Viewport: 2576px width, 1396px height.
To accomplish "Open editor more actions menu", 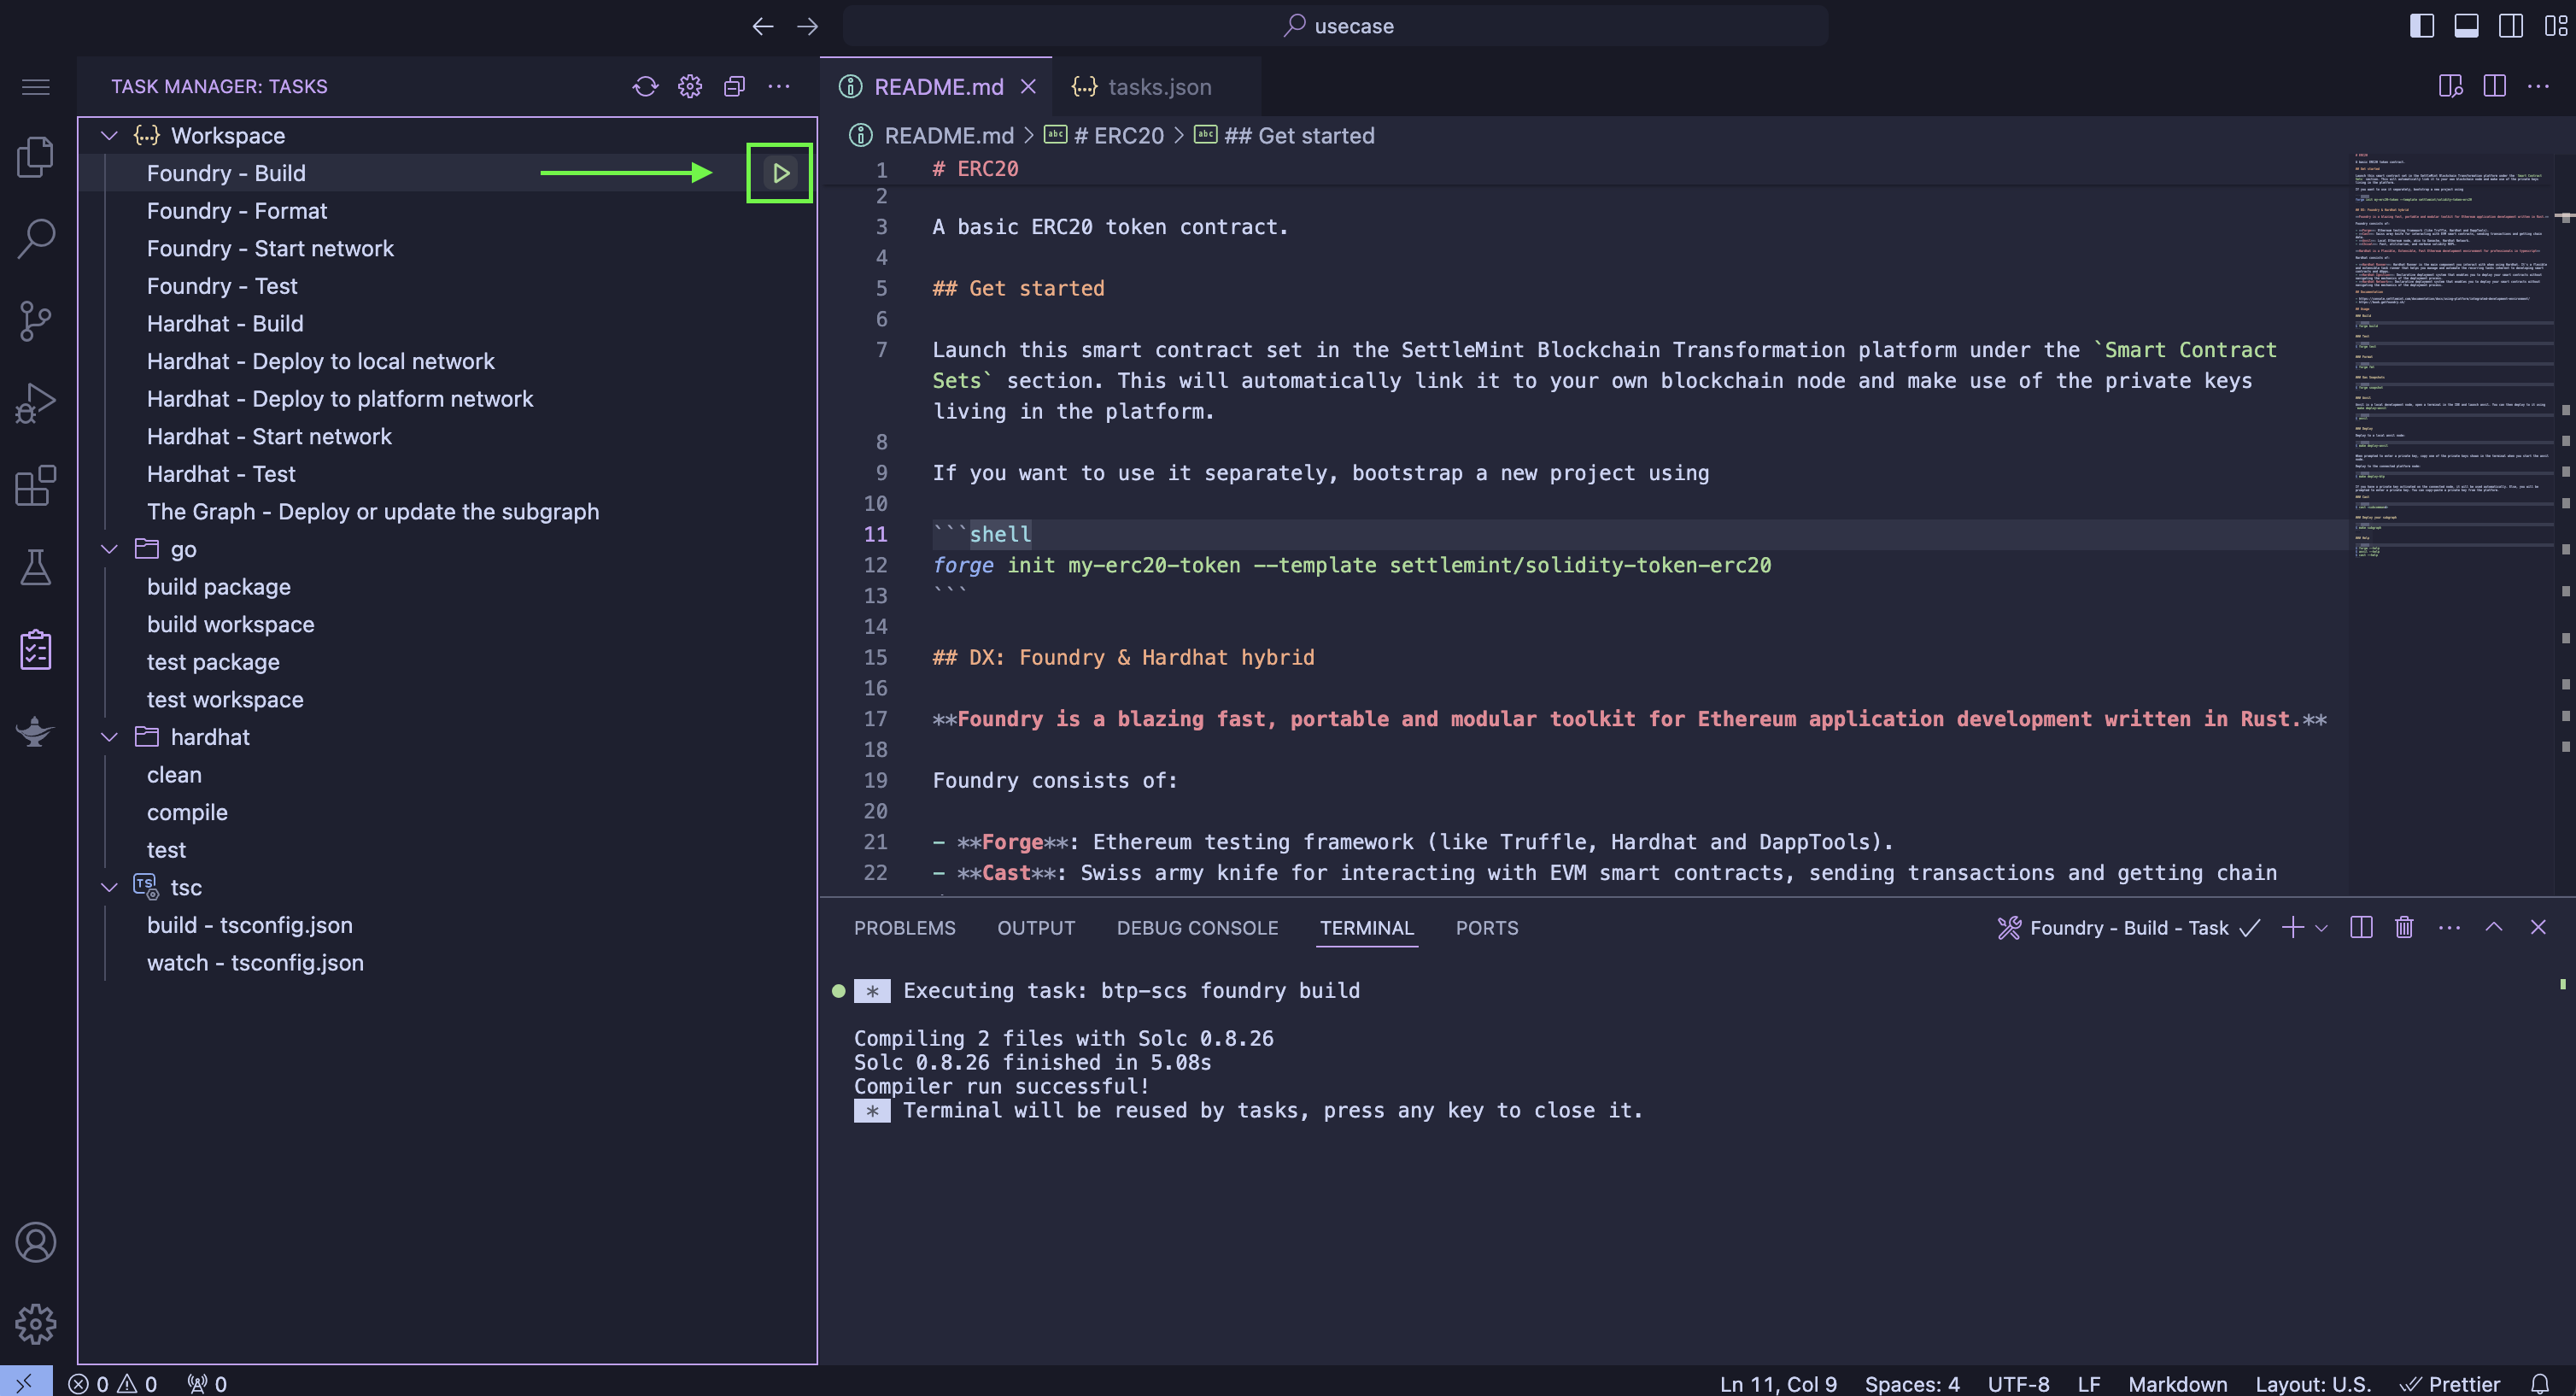I will 2539,87.
